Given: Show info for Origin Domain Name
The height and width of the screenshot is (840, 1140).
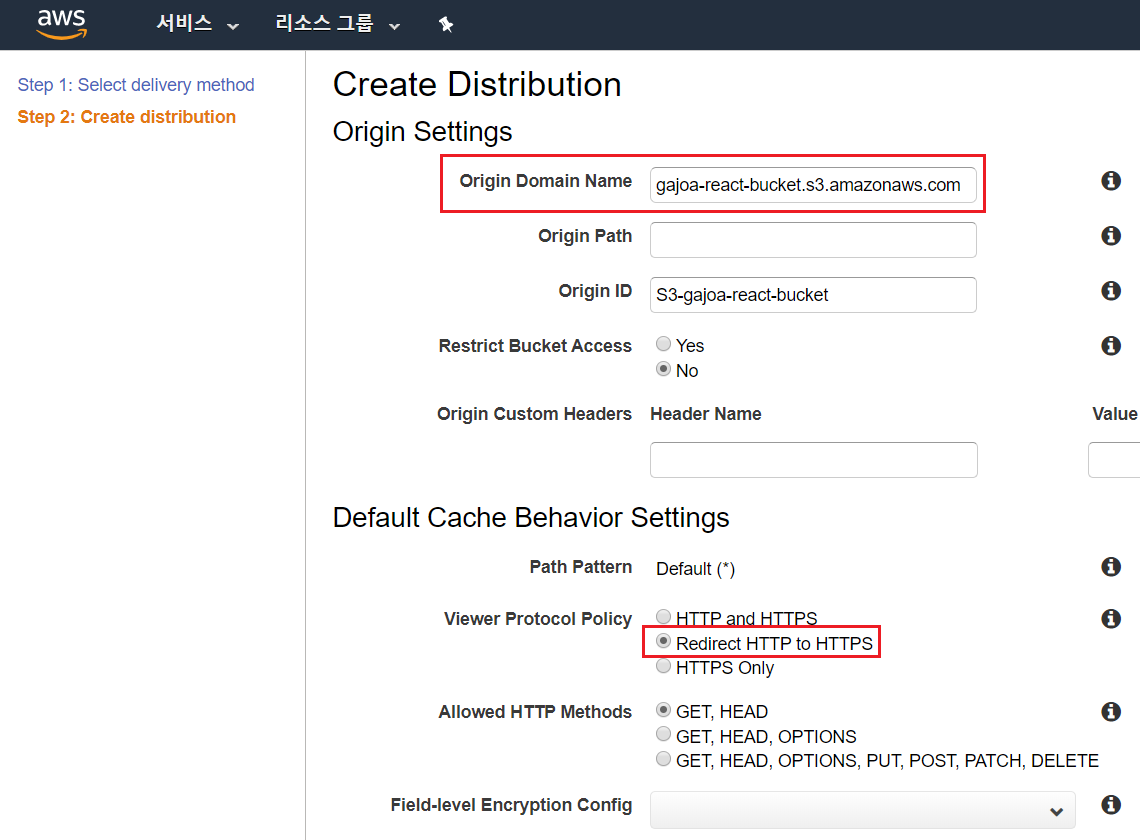Looking at the screenshot, I should coord(1110,180).
